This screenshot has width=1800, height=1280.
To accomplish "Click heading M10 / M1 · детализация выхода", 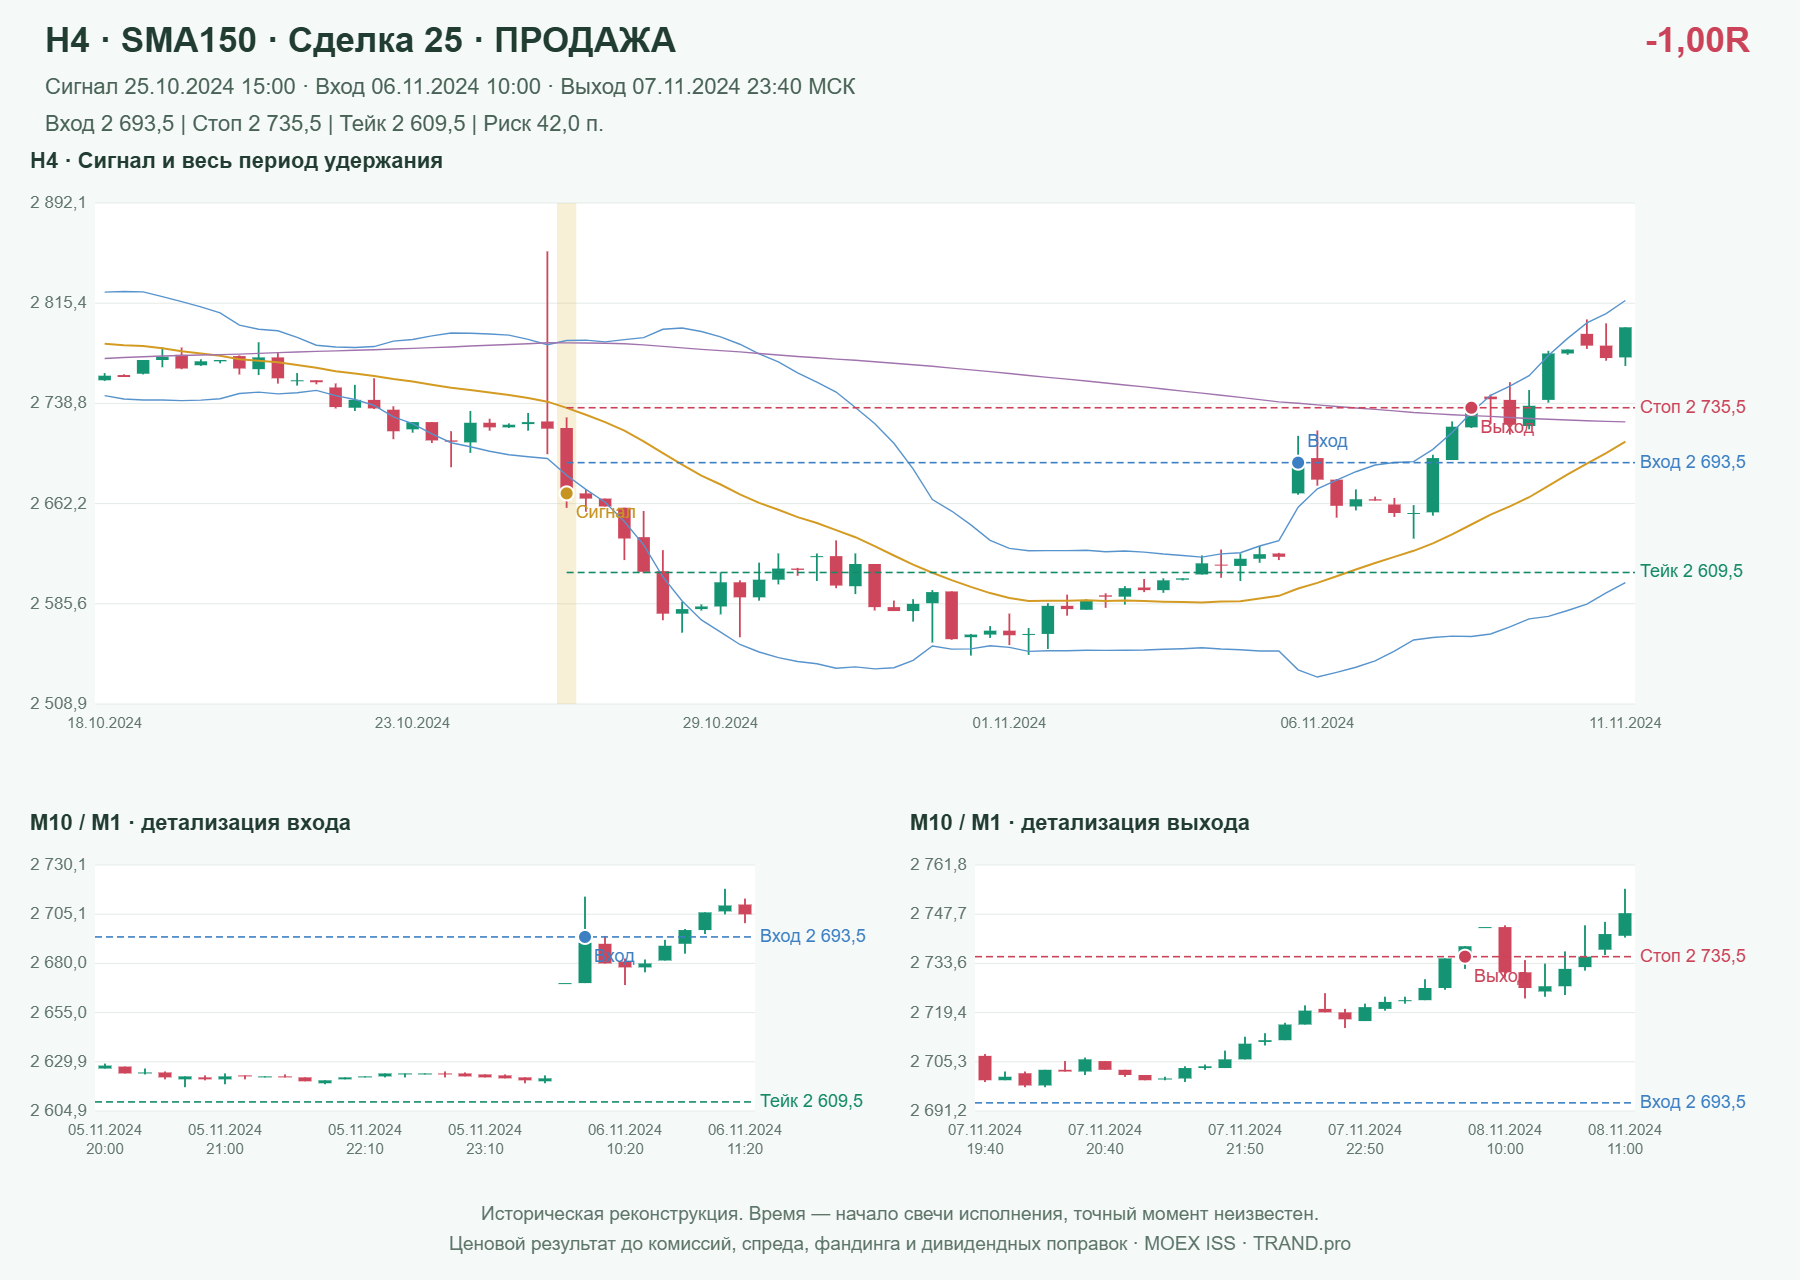I will pos(1080,823).
